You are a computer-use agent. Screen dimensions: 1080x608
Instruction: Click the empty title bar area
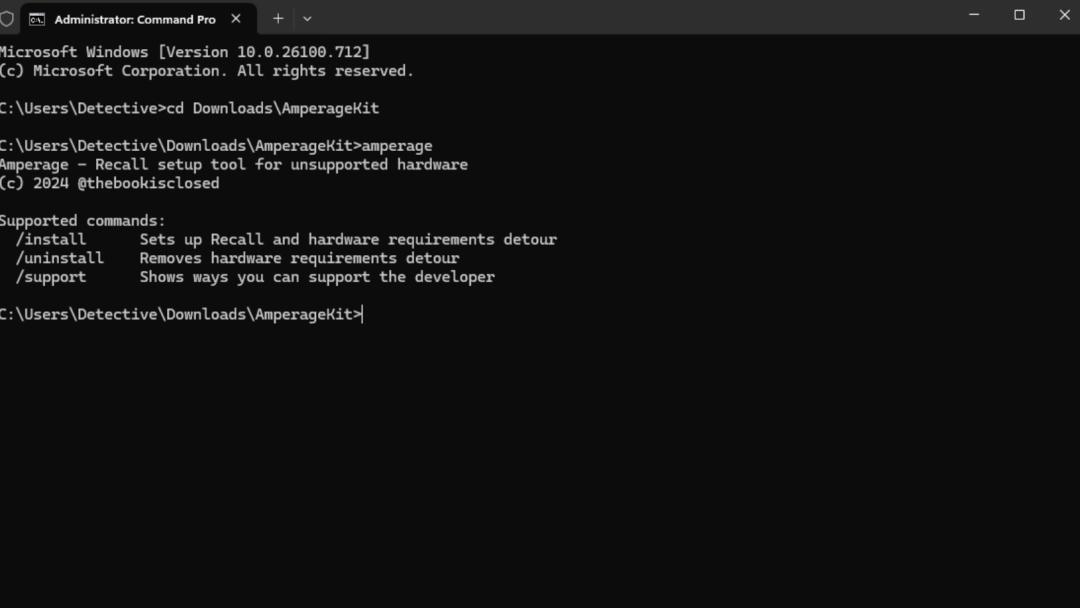(640, 17)
